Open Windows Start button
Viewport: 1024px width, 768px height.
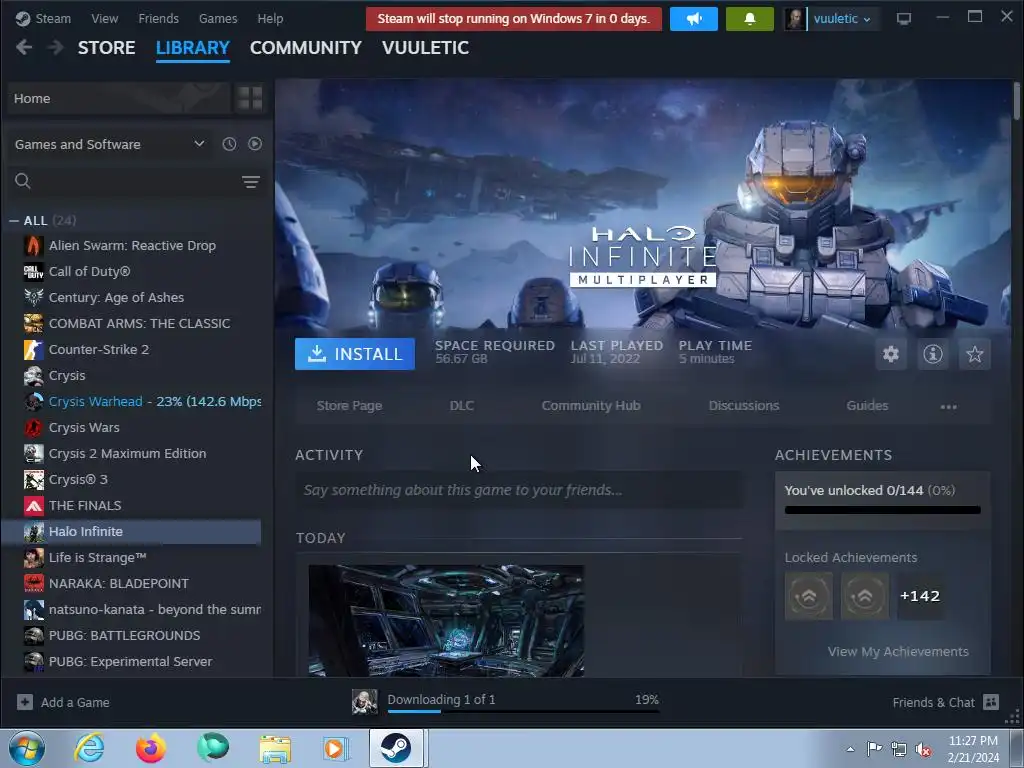[x=27, y=748]
